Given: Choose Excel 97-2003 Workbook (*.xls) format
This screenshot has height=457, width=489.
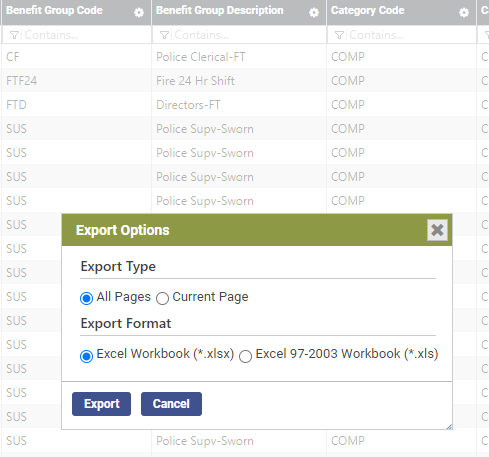Looking at the screenshot, I should pos(245,356).
